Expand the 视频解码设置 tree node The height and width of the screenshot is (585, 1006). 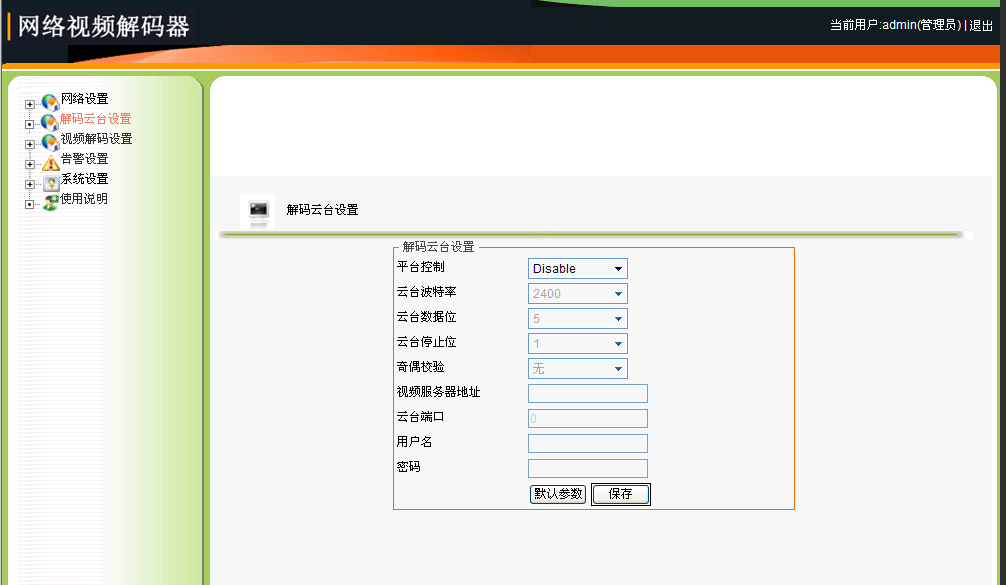click(x=30, y=144)
